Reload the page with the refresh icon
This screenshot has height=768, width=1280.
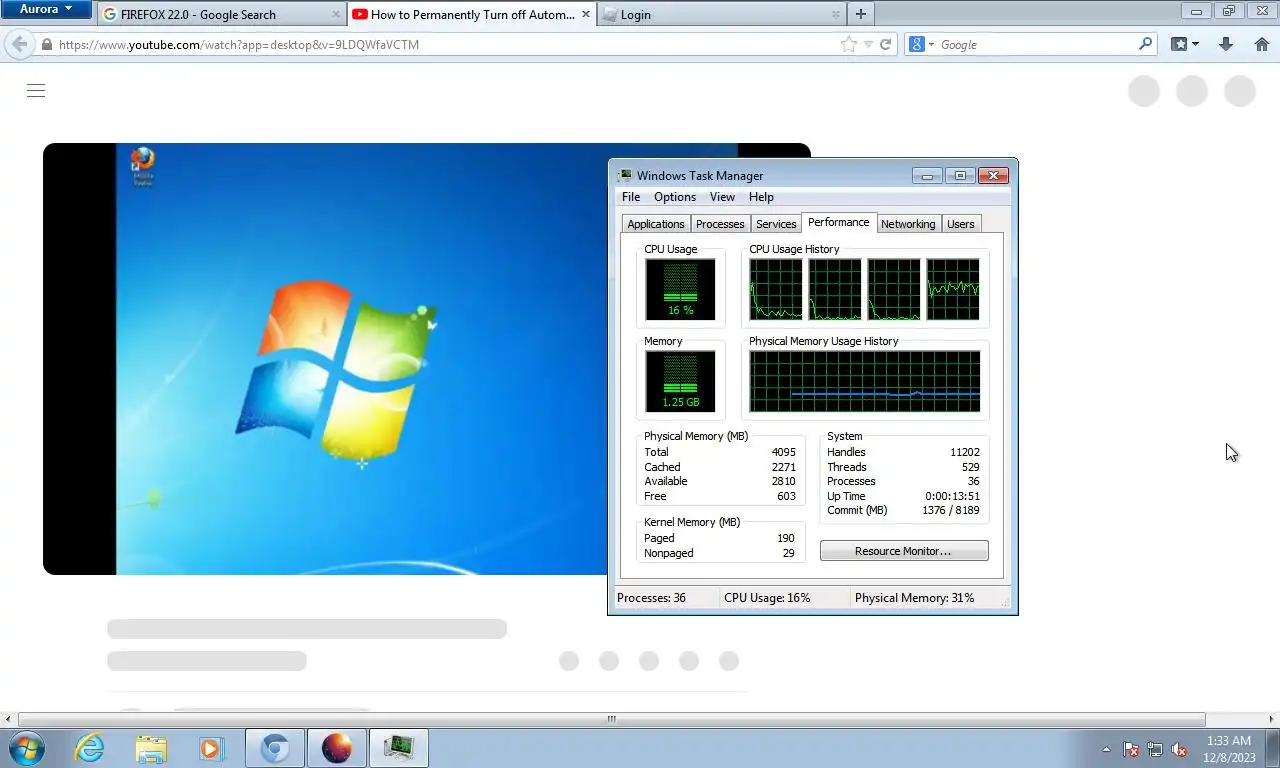[x=885, y=44]
